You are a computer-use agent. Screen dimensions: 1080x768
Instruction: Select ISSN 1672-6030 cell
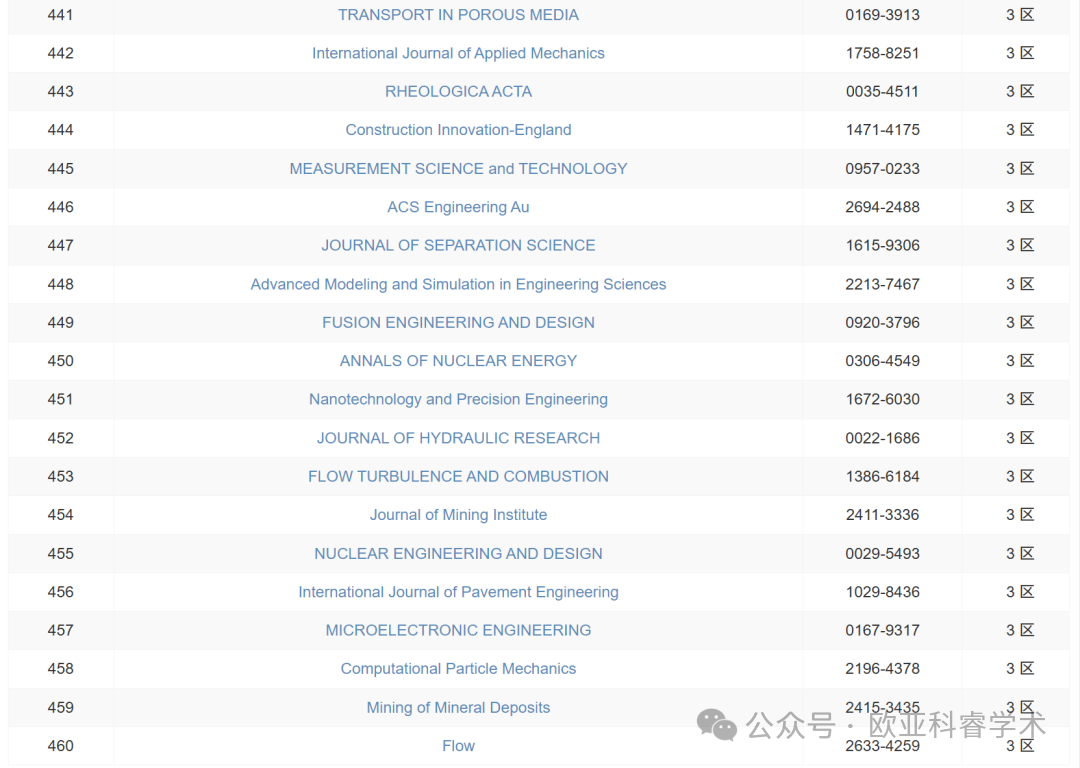(x=882, y=399)
